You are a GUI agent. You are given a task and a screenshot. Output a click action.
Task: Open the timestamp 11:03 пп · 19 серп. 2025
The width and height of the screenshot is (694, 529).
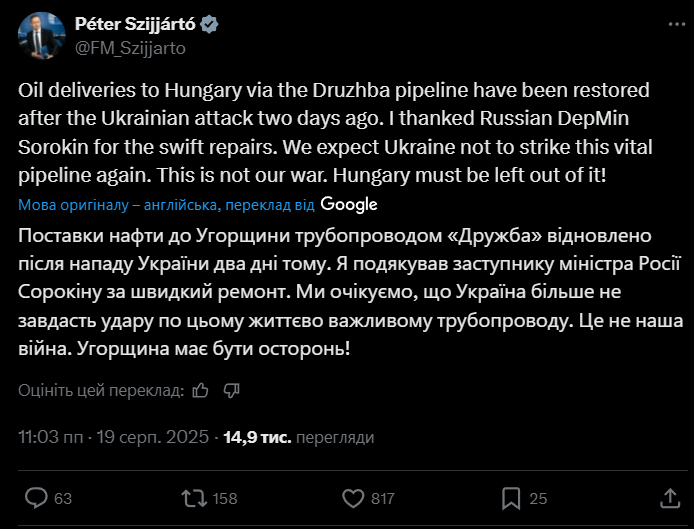[x=114, y=437]
